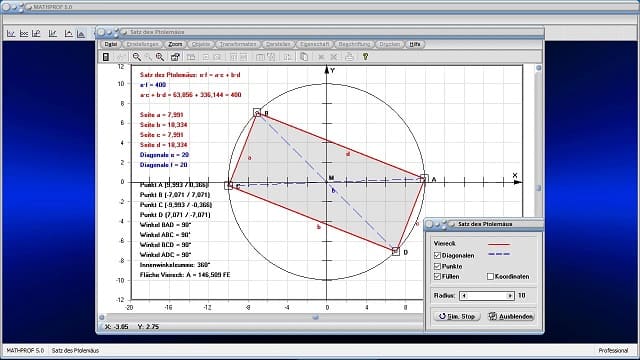The image size is (640, 360).
Task: Click point handle D on the circle
Action: (x=396, y=251)
